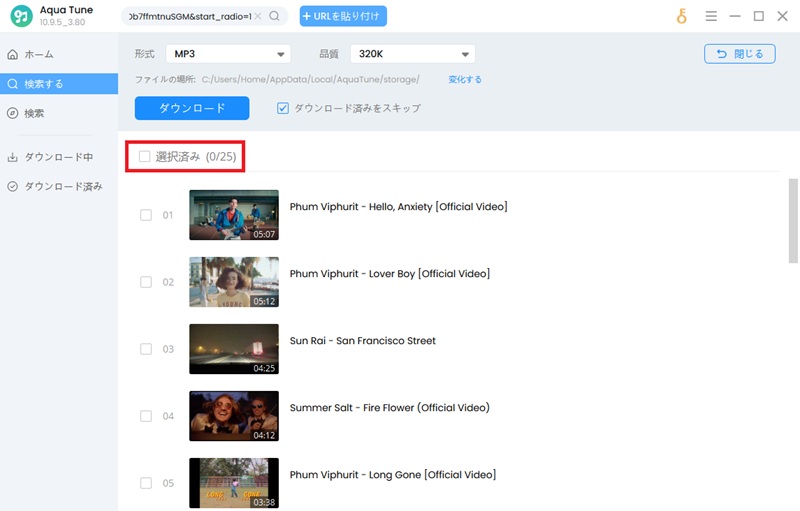This screenshot has width=800, height=511.
Task: Click the URL input field
Action: coord(190,16)
